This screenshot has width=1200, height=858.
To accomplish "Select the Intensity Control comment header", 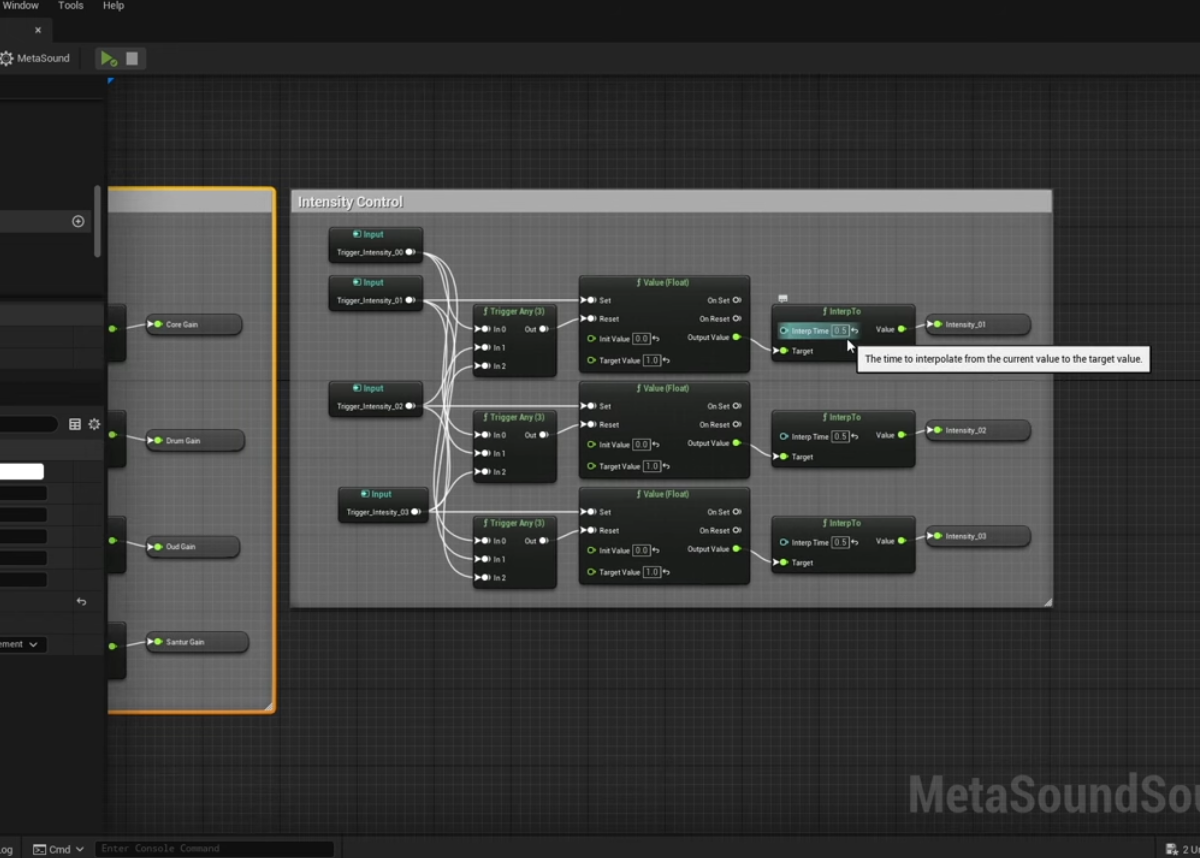I will click(x=350, y=201).
